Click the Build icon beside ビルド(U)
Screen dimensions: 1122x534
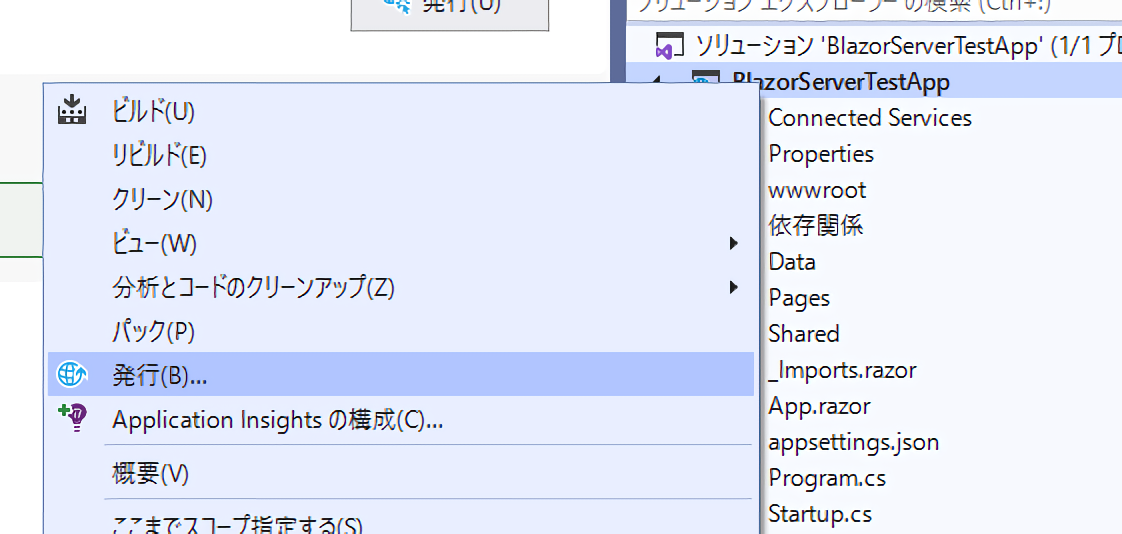tap(72, 111)
